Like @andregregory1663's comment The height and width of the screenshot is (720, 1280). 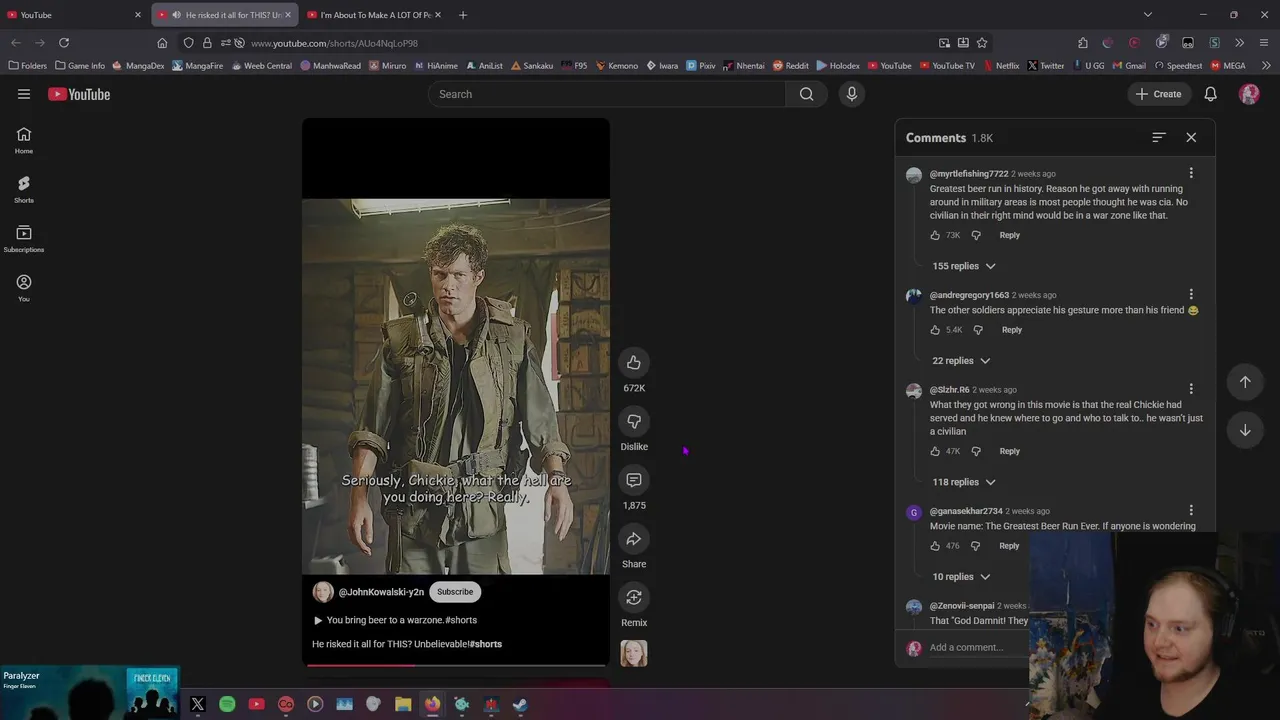click(935, 329)
